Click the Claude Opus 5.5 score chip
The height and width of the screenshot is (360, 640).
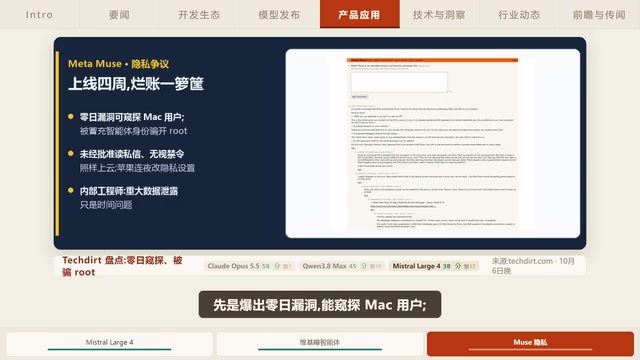249,266
